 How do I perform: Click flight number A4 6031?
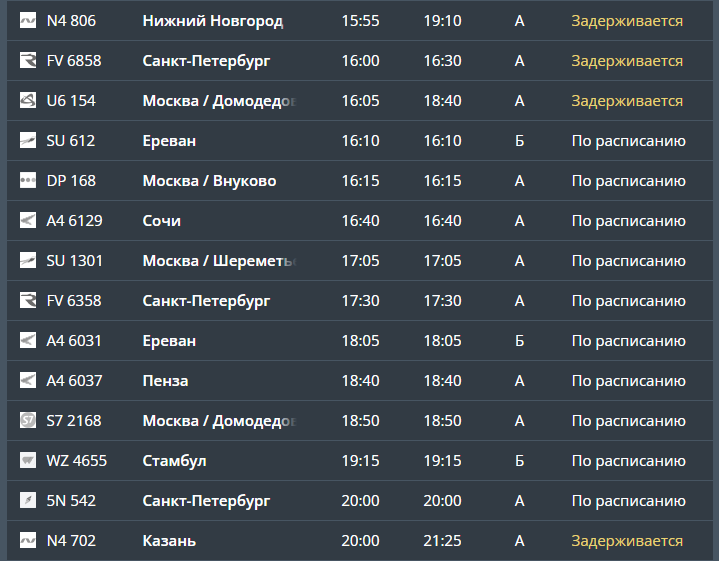coord(74,341)
